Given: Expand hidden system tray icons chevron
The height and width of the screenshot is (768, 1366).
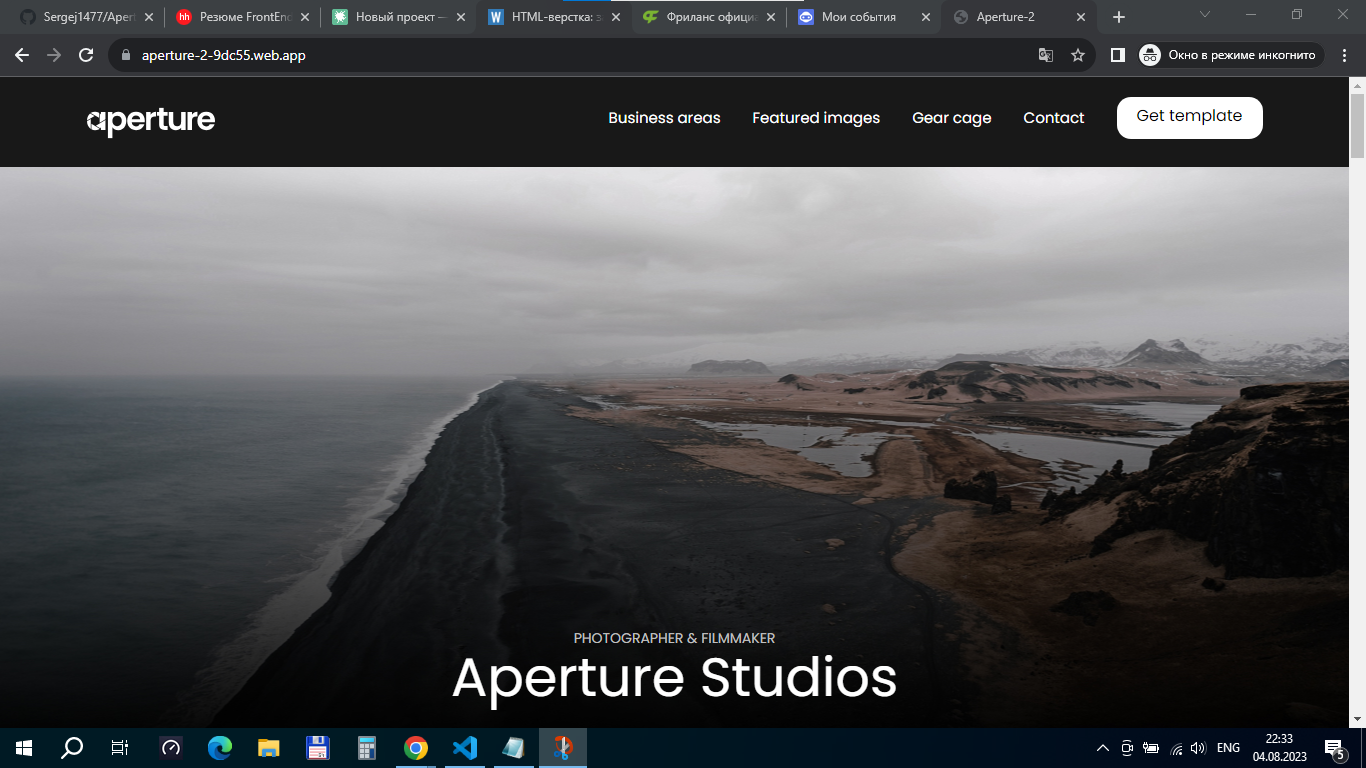Looking at the screenshot, I should [1103, 747].
